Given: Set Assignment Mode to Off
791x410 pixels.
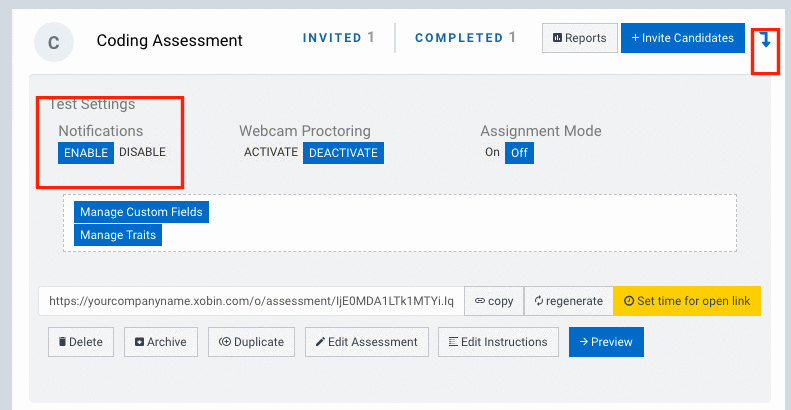Looking at the screenshot, I should 519,153.
